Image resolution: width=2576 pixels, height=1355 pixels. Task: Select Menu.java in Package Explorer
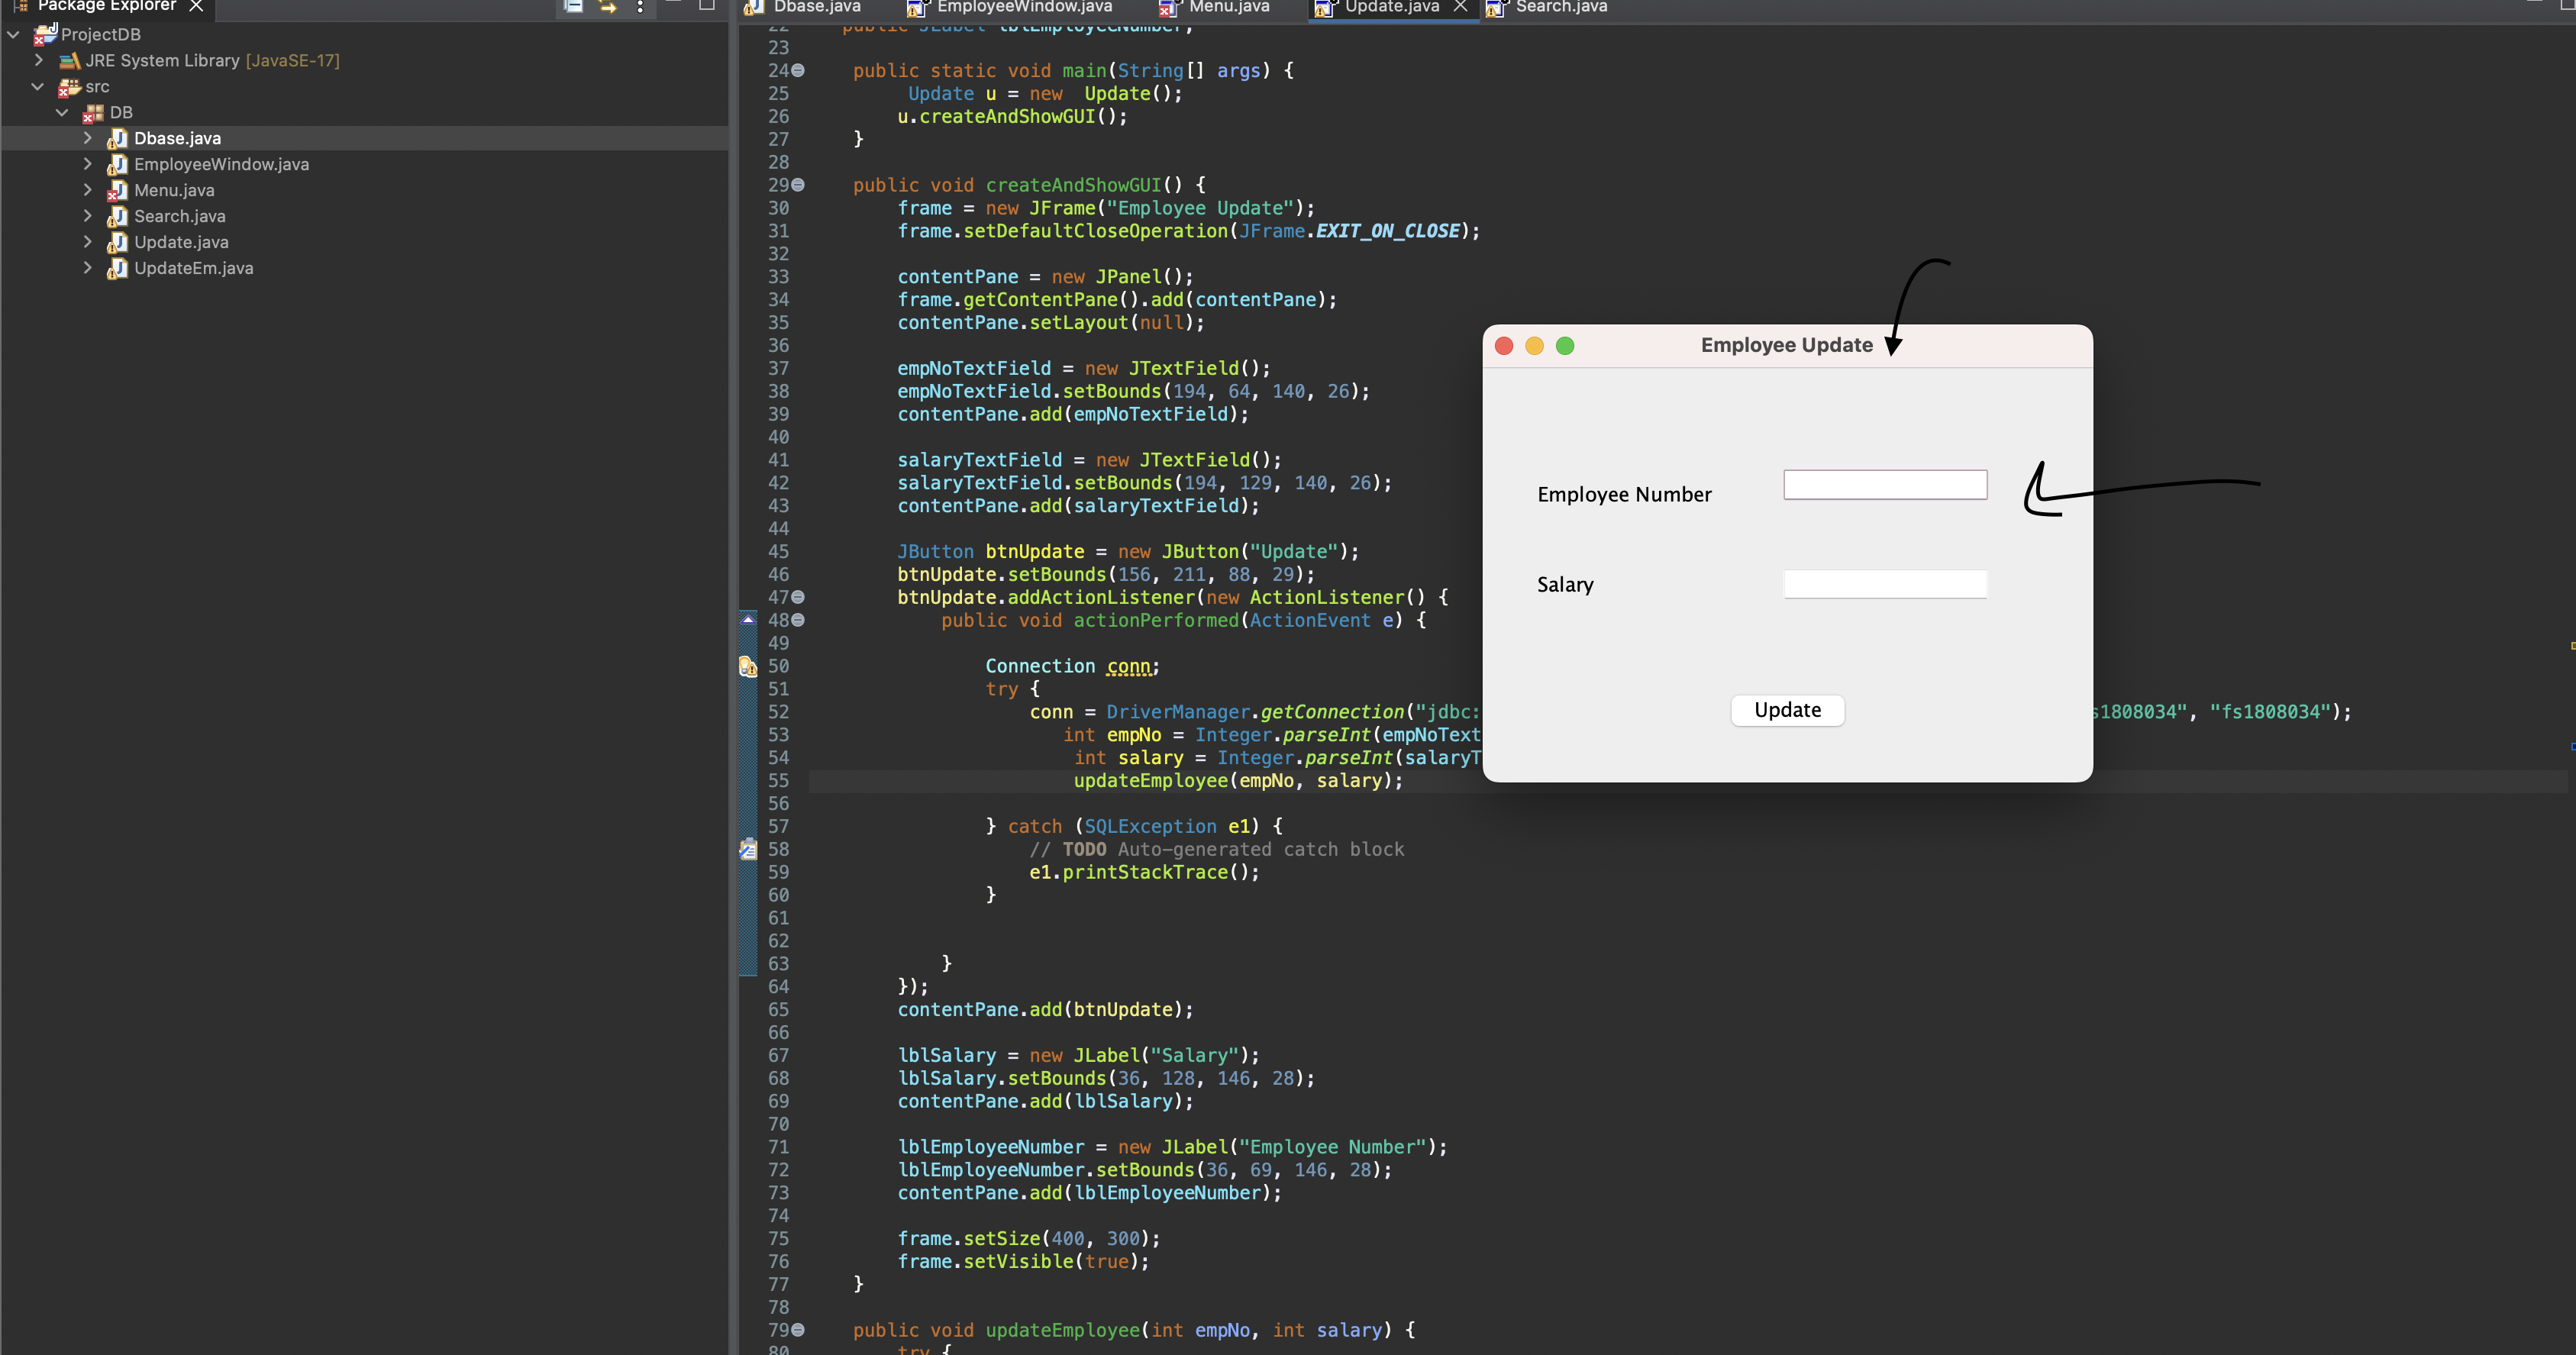[x=174, y=191]
